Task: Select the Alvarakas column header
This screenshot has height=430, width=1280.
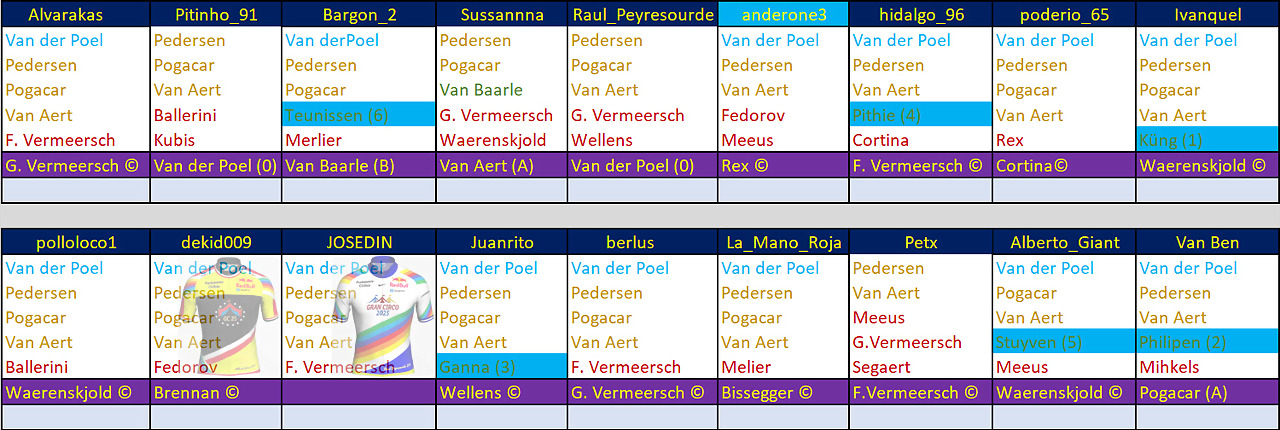Action: pos(76,15)
